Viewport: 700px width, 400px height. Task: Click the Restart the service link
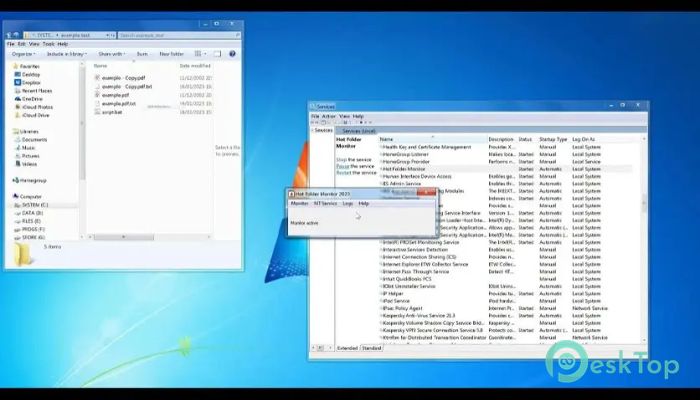pos(344,173)
